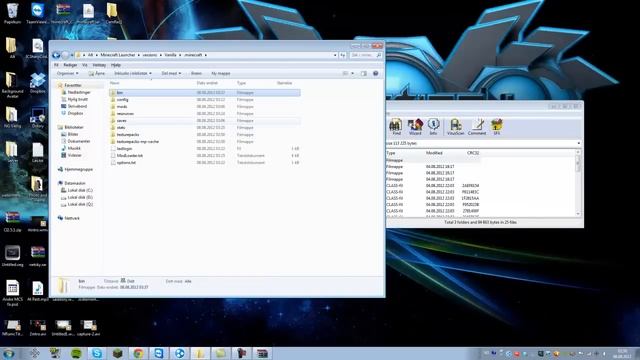
Task: Select the options.txt file
Action: pos(126,162)
